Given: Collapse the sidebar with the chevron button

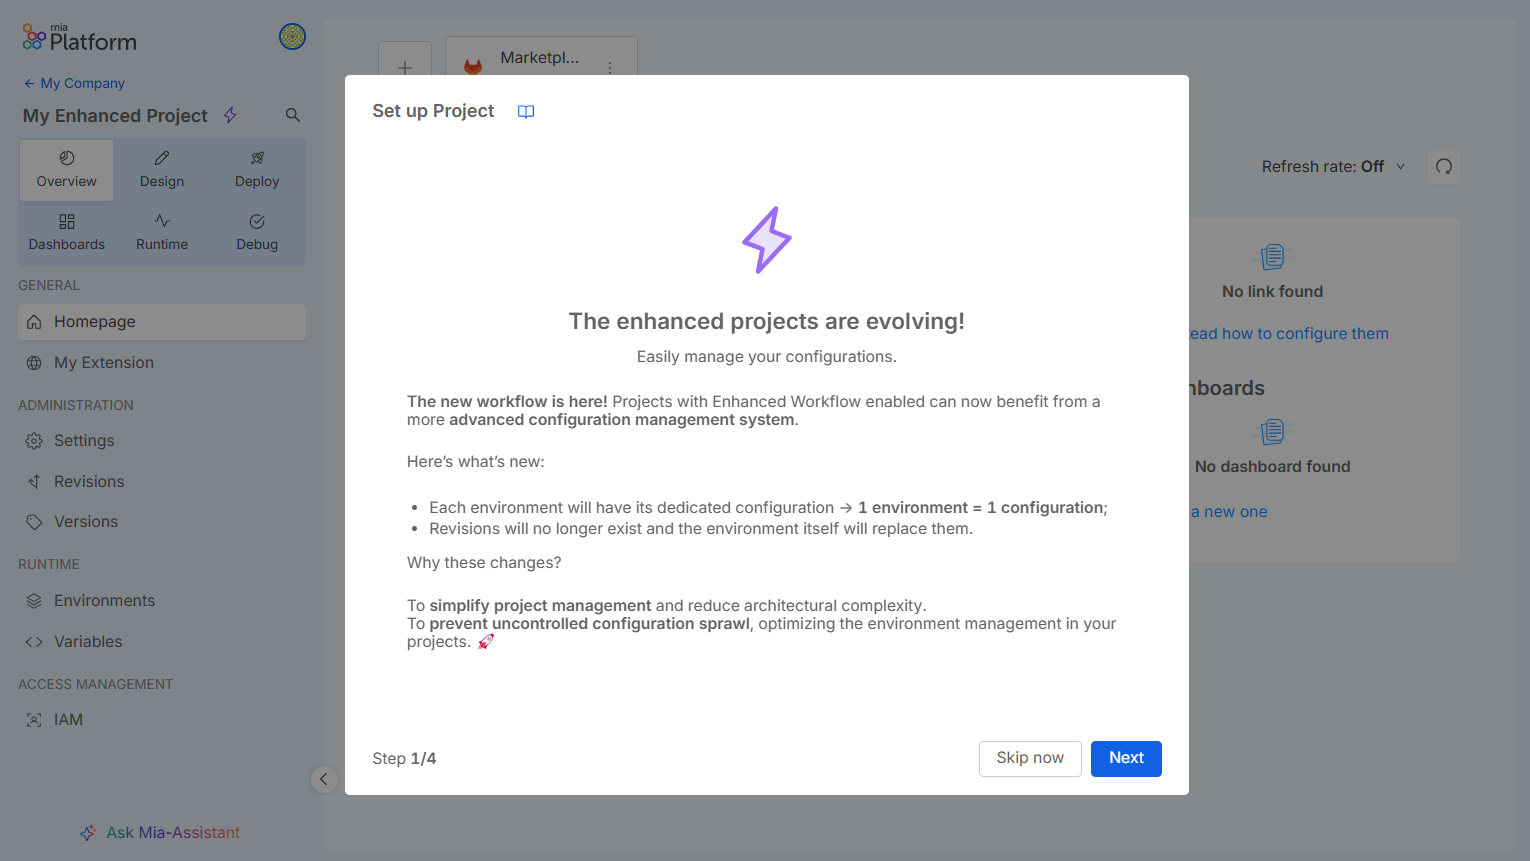Looking at the screenshot, I should click(x=324, y=779).
